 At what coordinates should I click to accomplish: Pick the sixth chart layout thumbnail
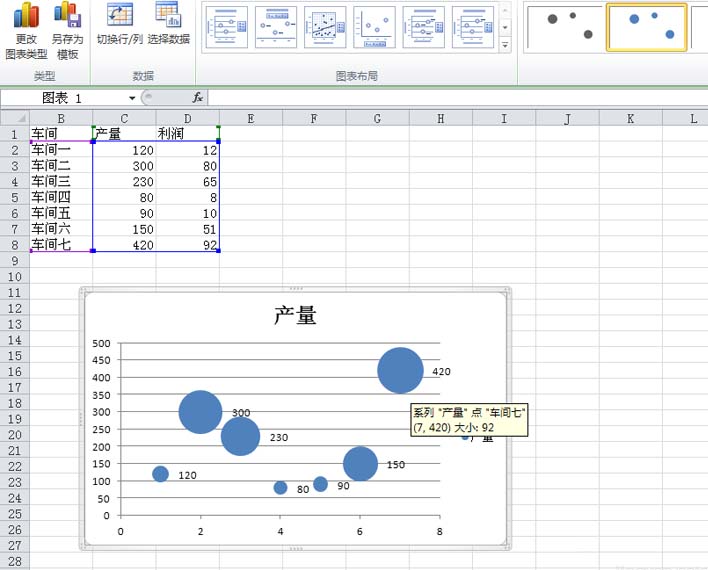(x=473, y=28)
